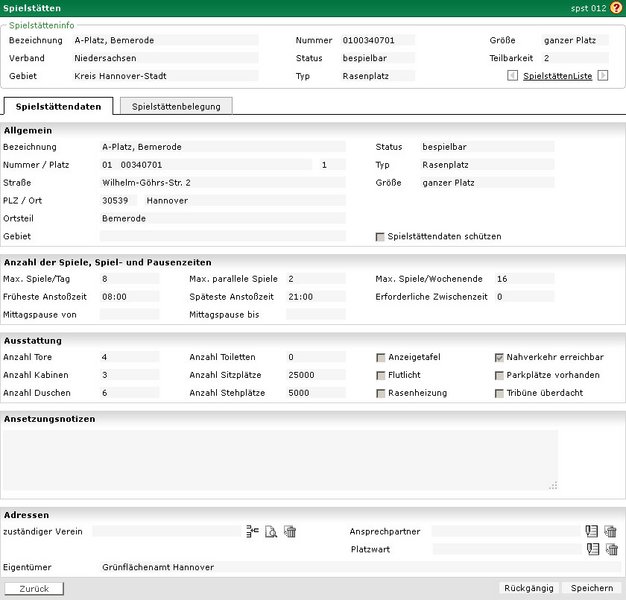Viewport: 626px width, 600px height.
Task: Open the help question mark icon
Action: pyautogui.click(x=616, y=7)
